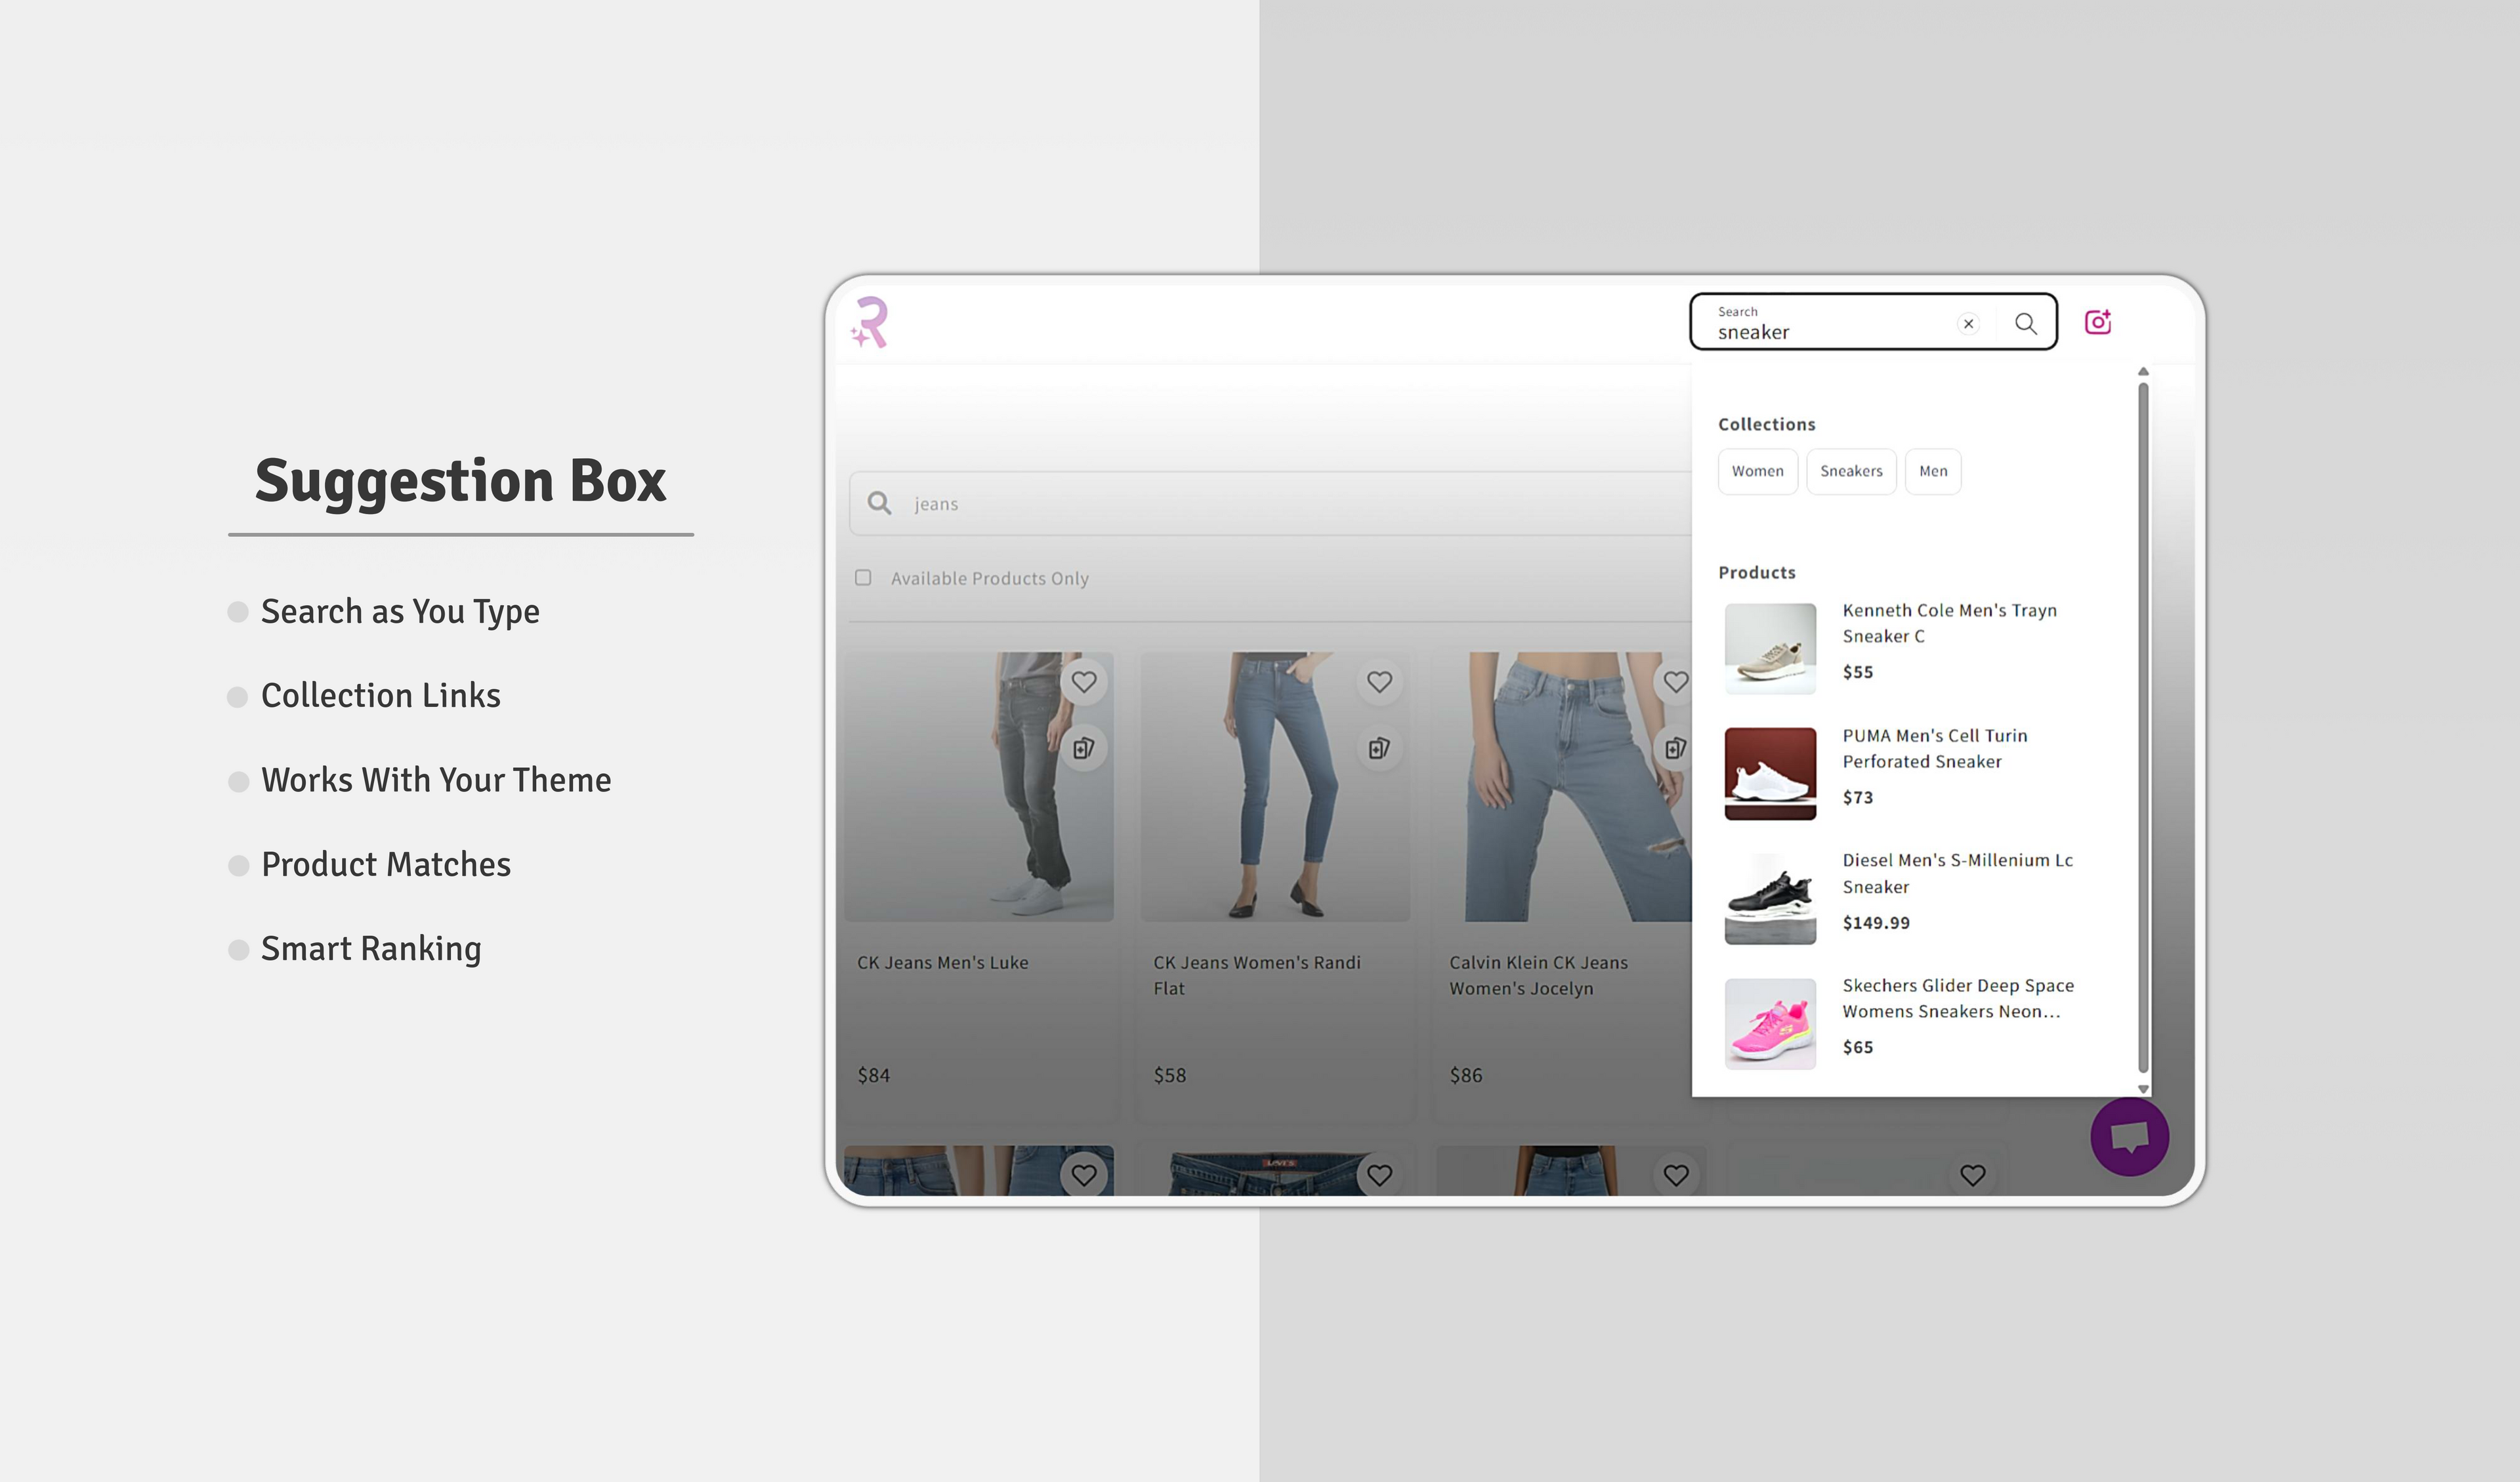2520x1482 pixels.
Task: Open the pink camera image search icon
Action: click(x=2097, y=322)
